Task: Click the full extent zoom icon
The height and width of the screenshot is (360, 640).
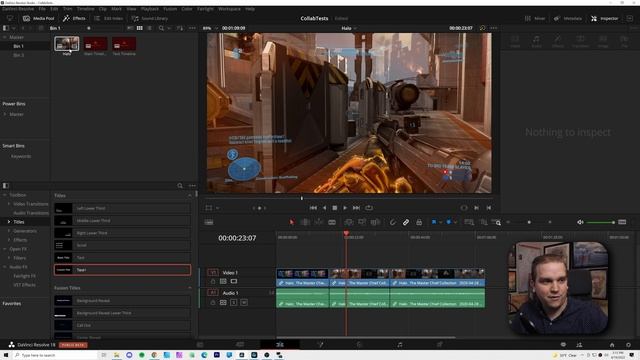Action: 469,222
